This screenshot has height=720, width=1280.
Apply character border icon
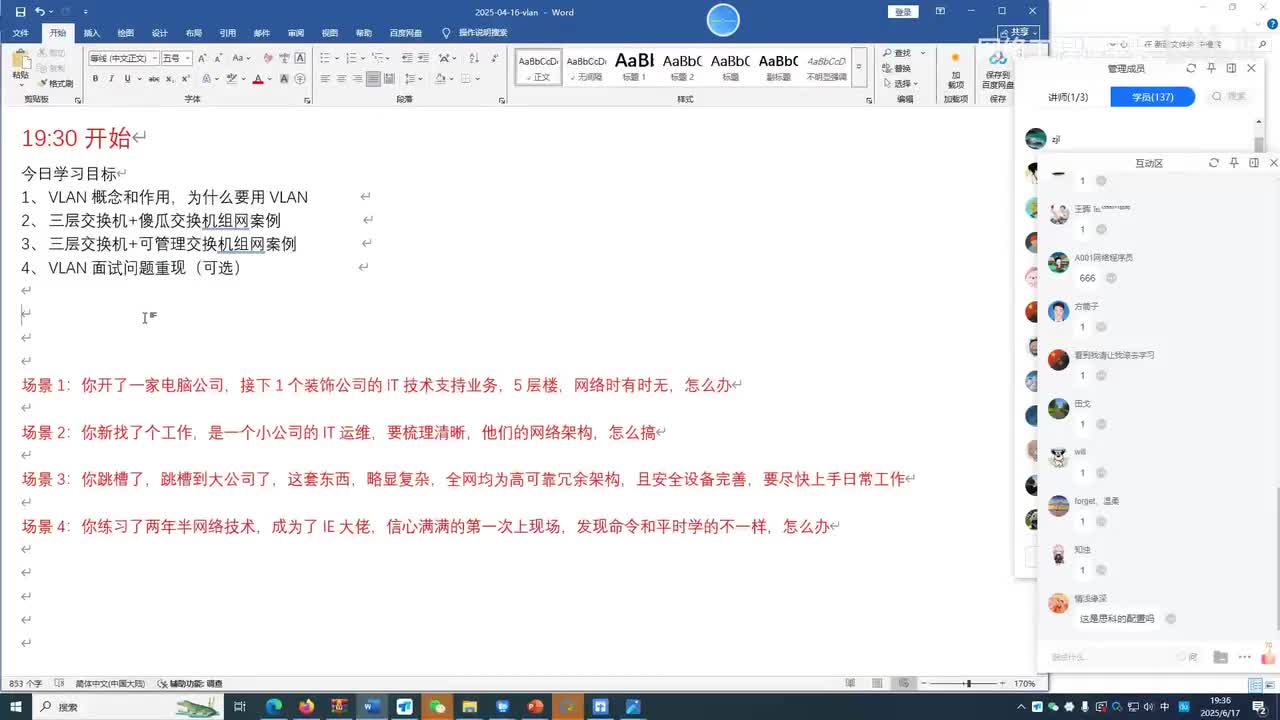[298, 58]
